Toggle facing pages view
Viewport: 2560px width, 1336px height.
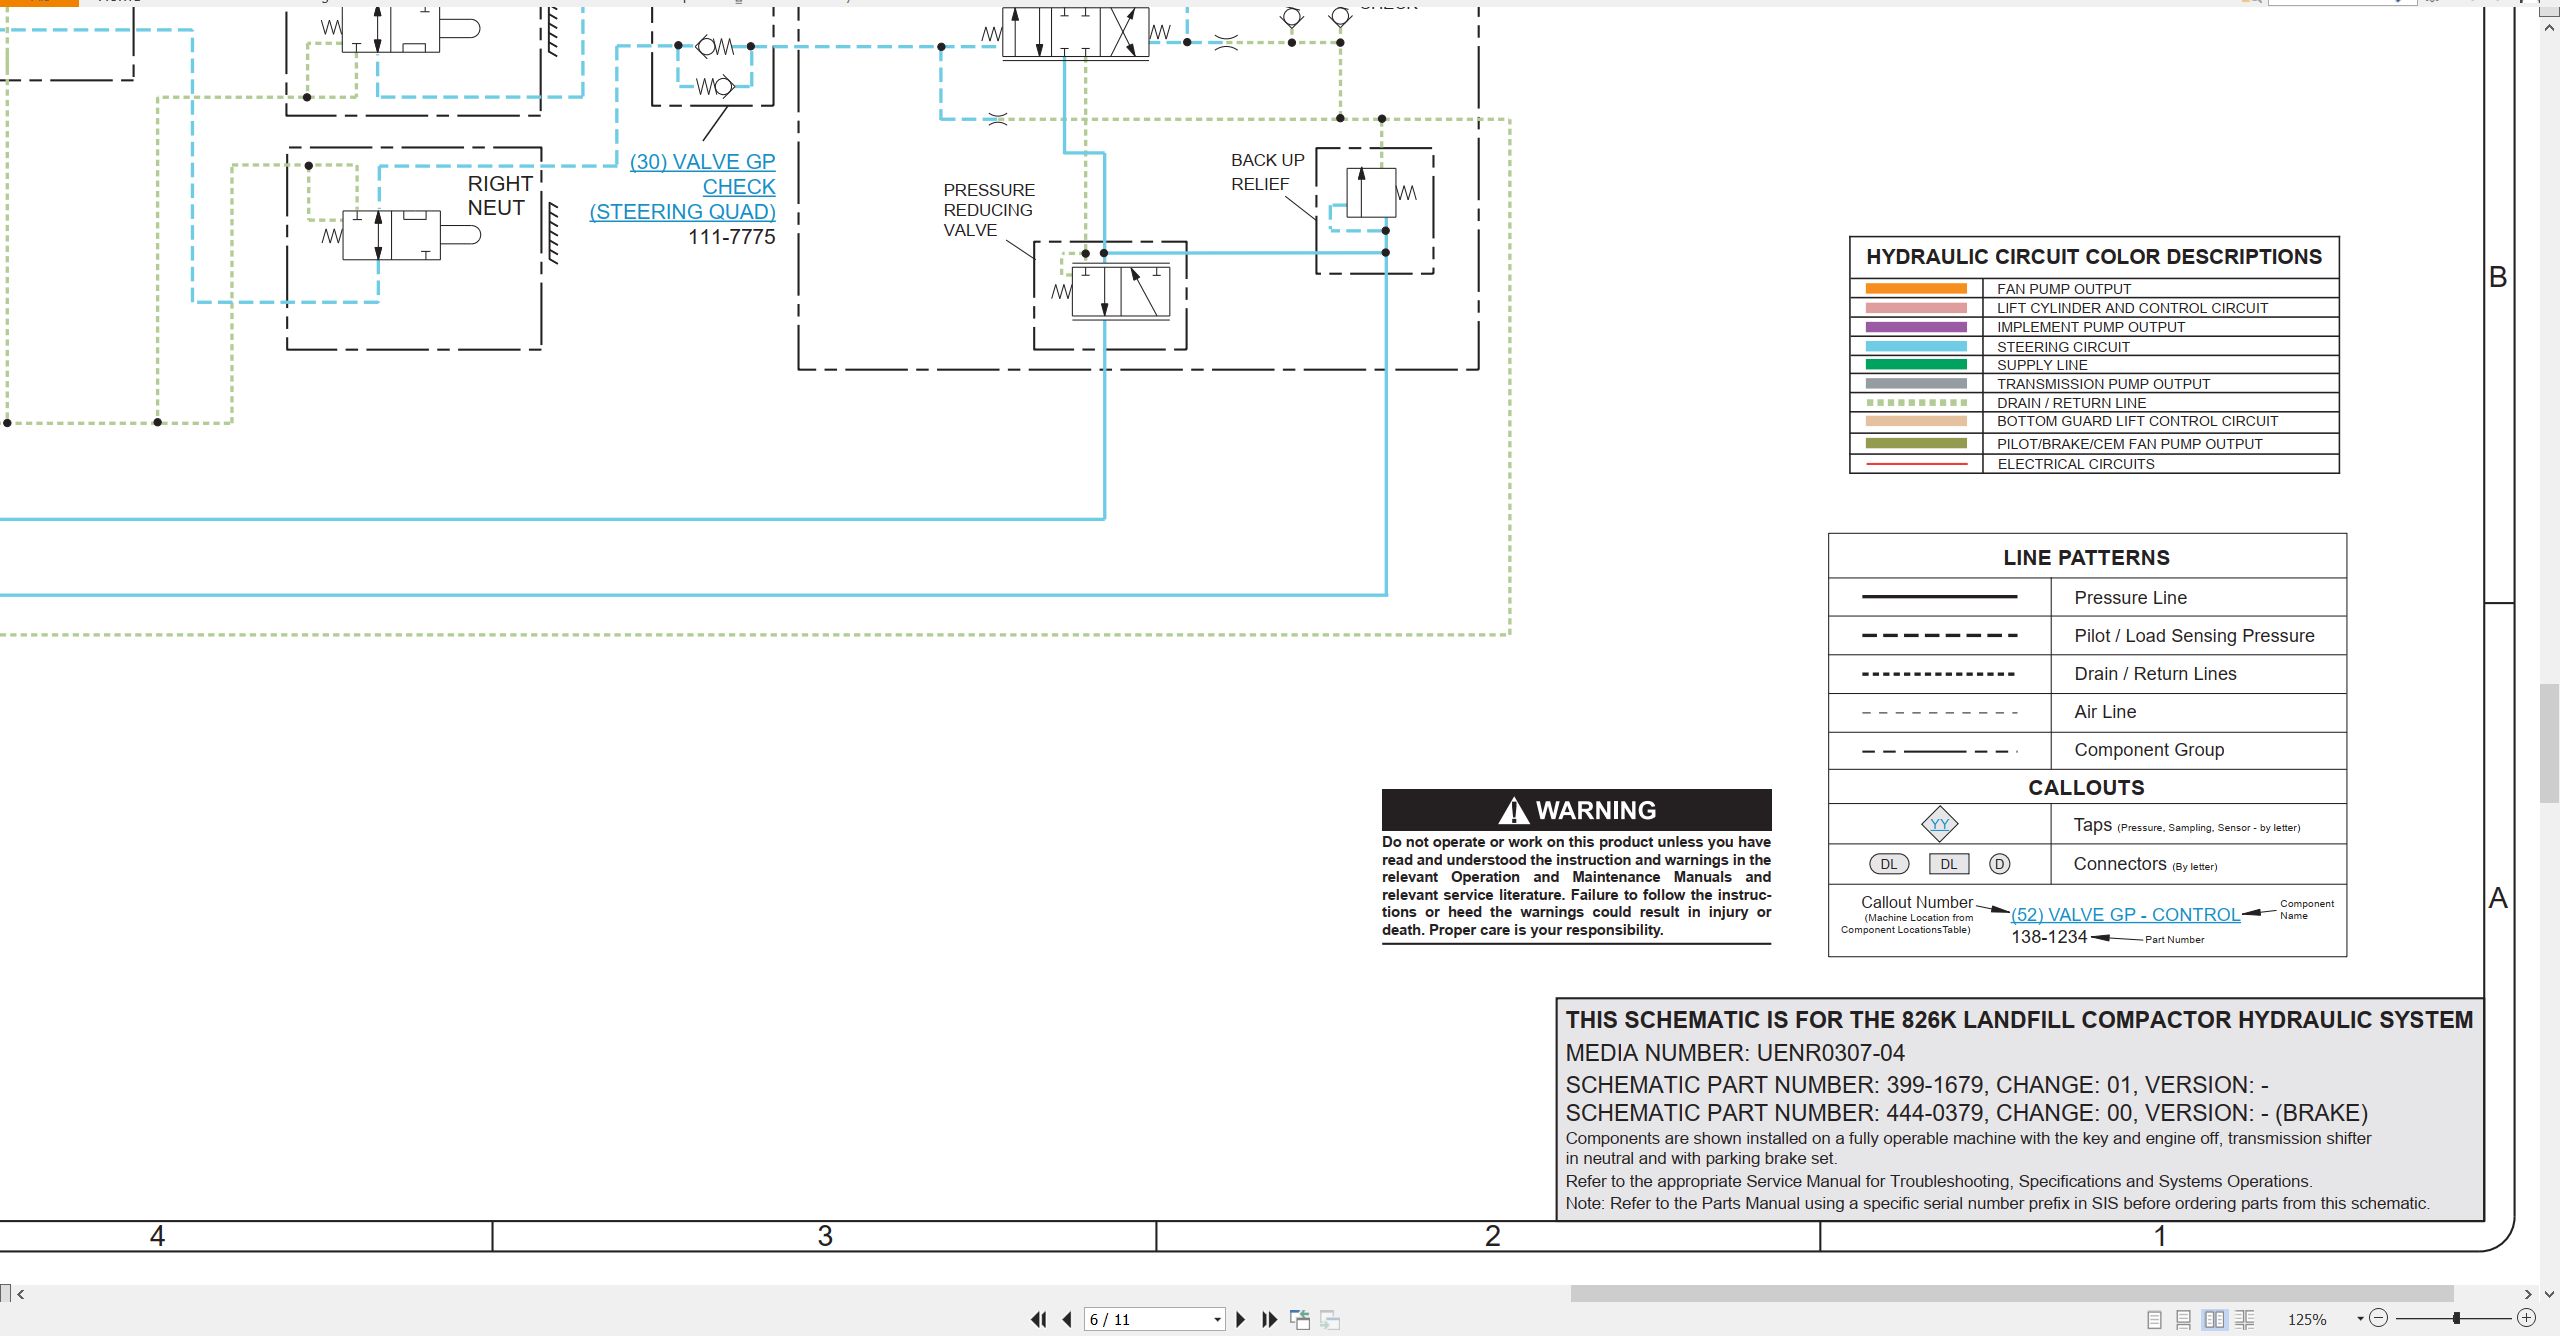click(x=2214, y=1319)
